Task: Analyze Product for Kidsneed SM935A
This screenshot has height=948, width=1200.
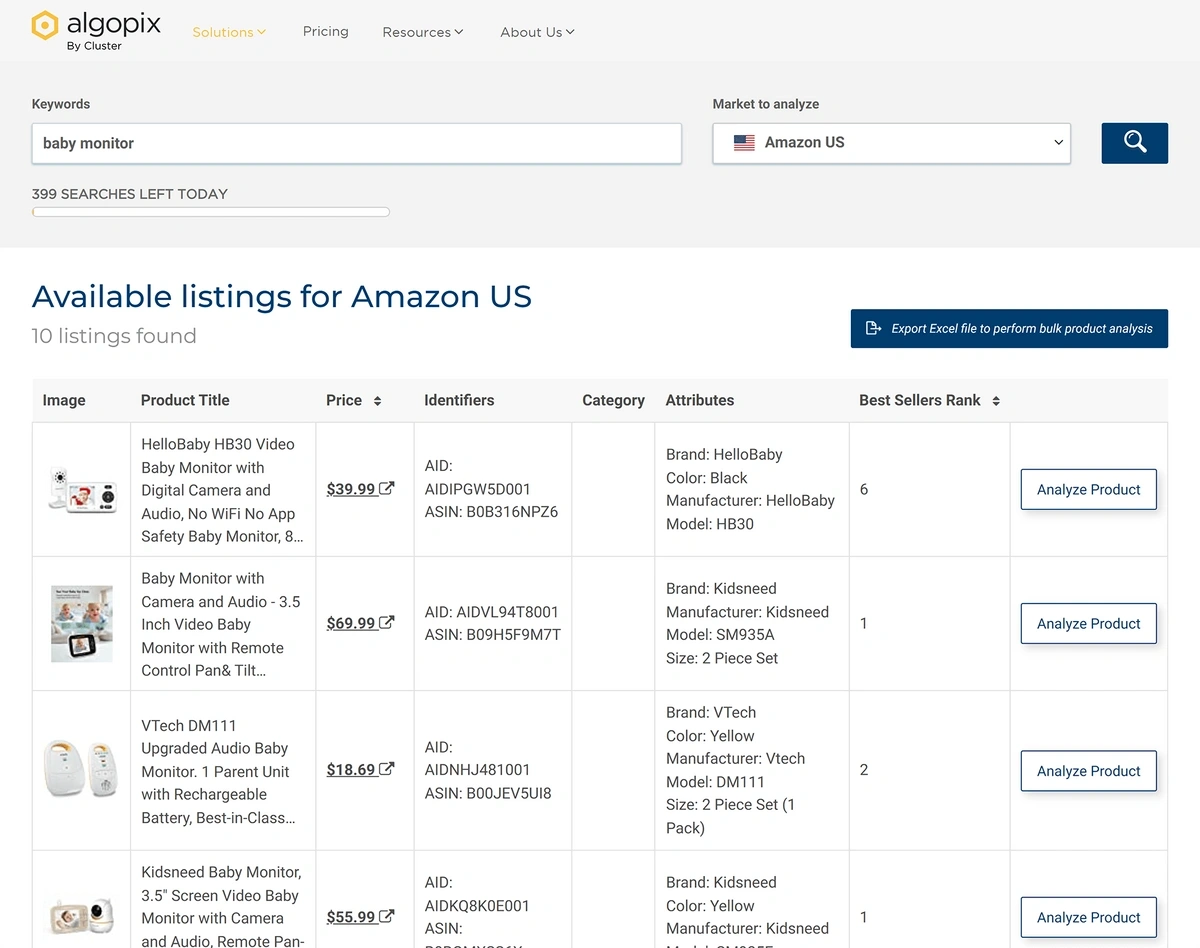Action: 1088,624
